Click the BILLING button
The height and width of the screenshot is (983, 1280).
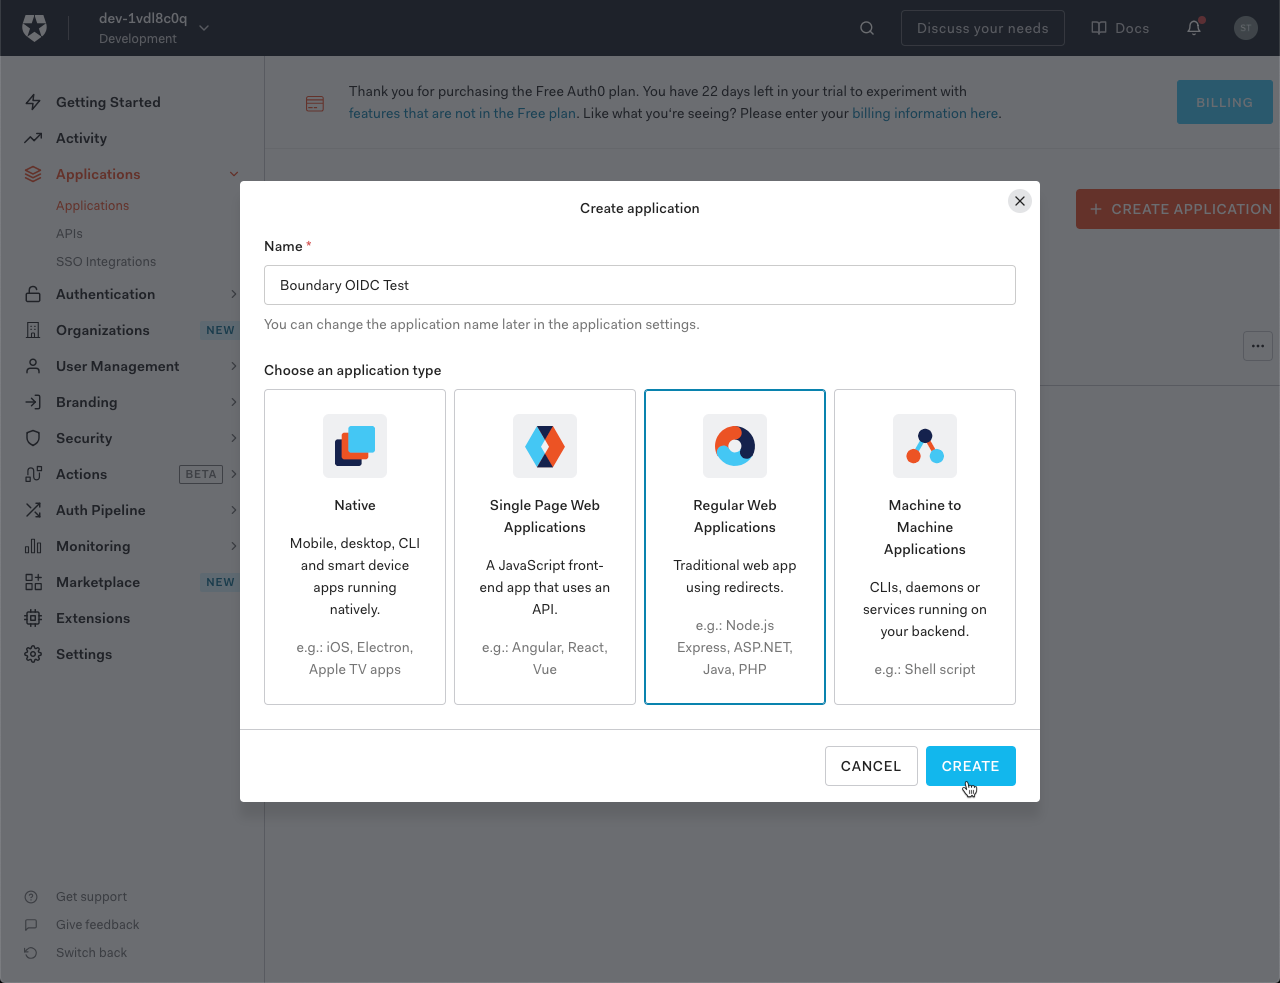[x=1224, y=102]
